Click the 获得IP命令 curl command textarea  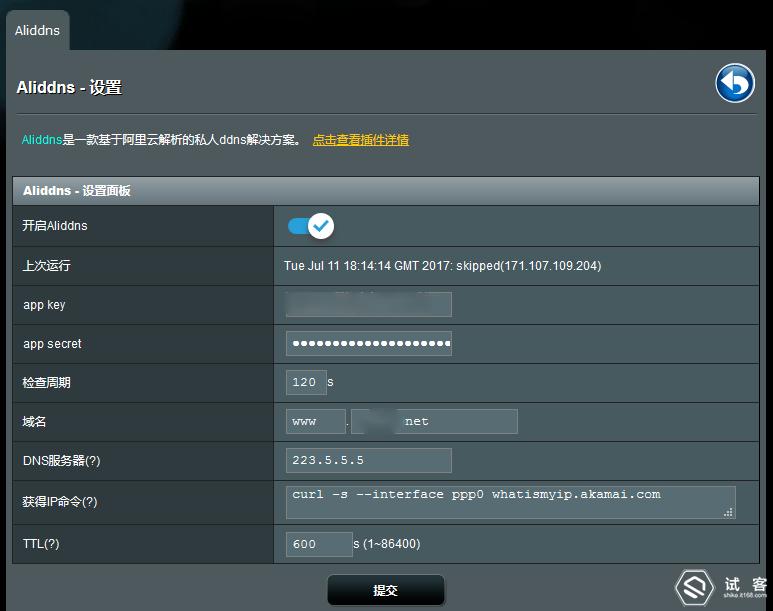[x=511, y=503]
